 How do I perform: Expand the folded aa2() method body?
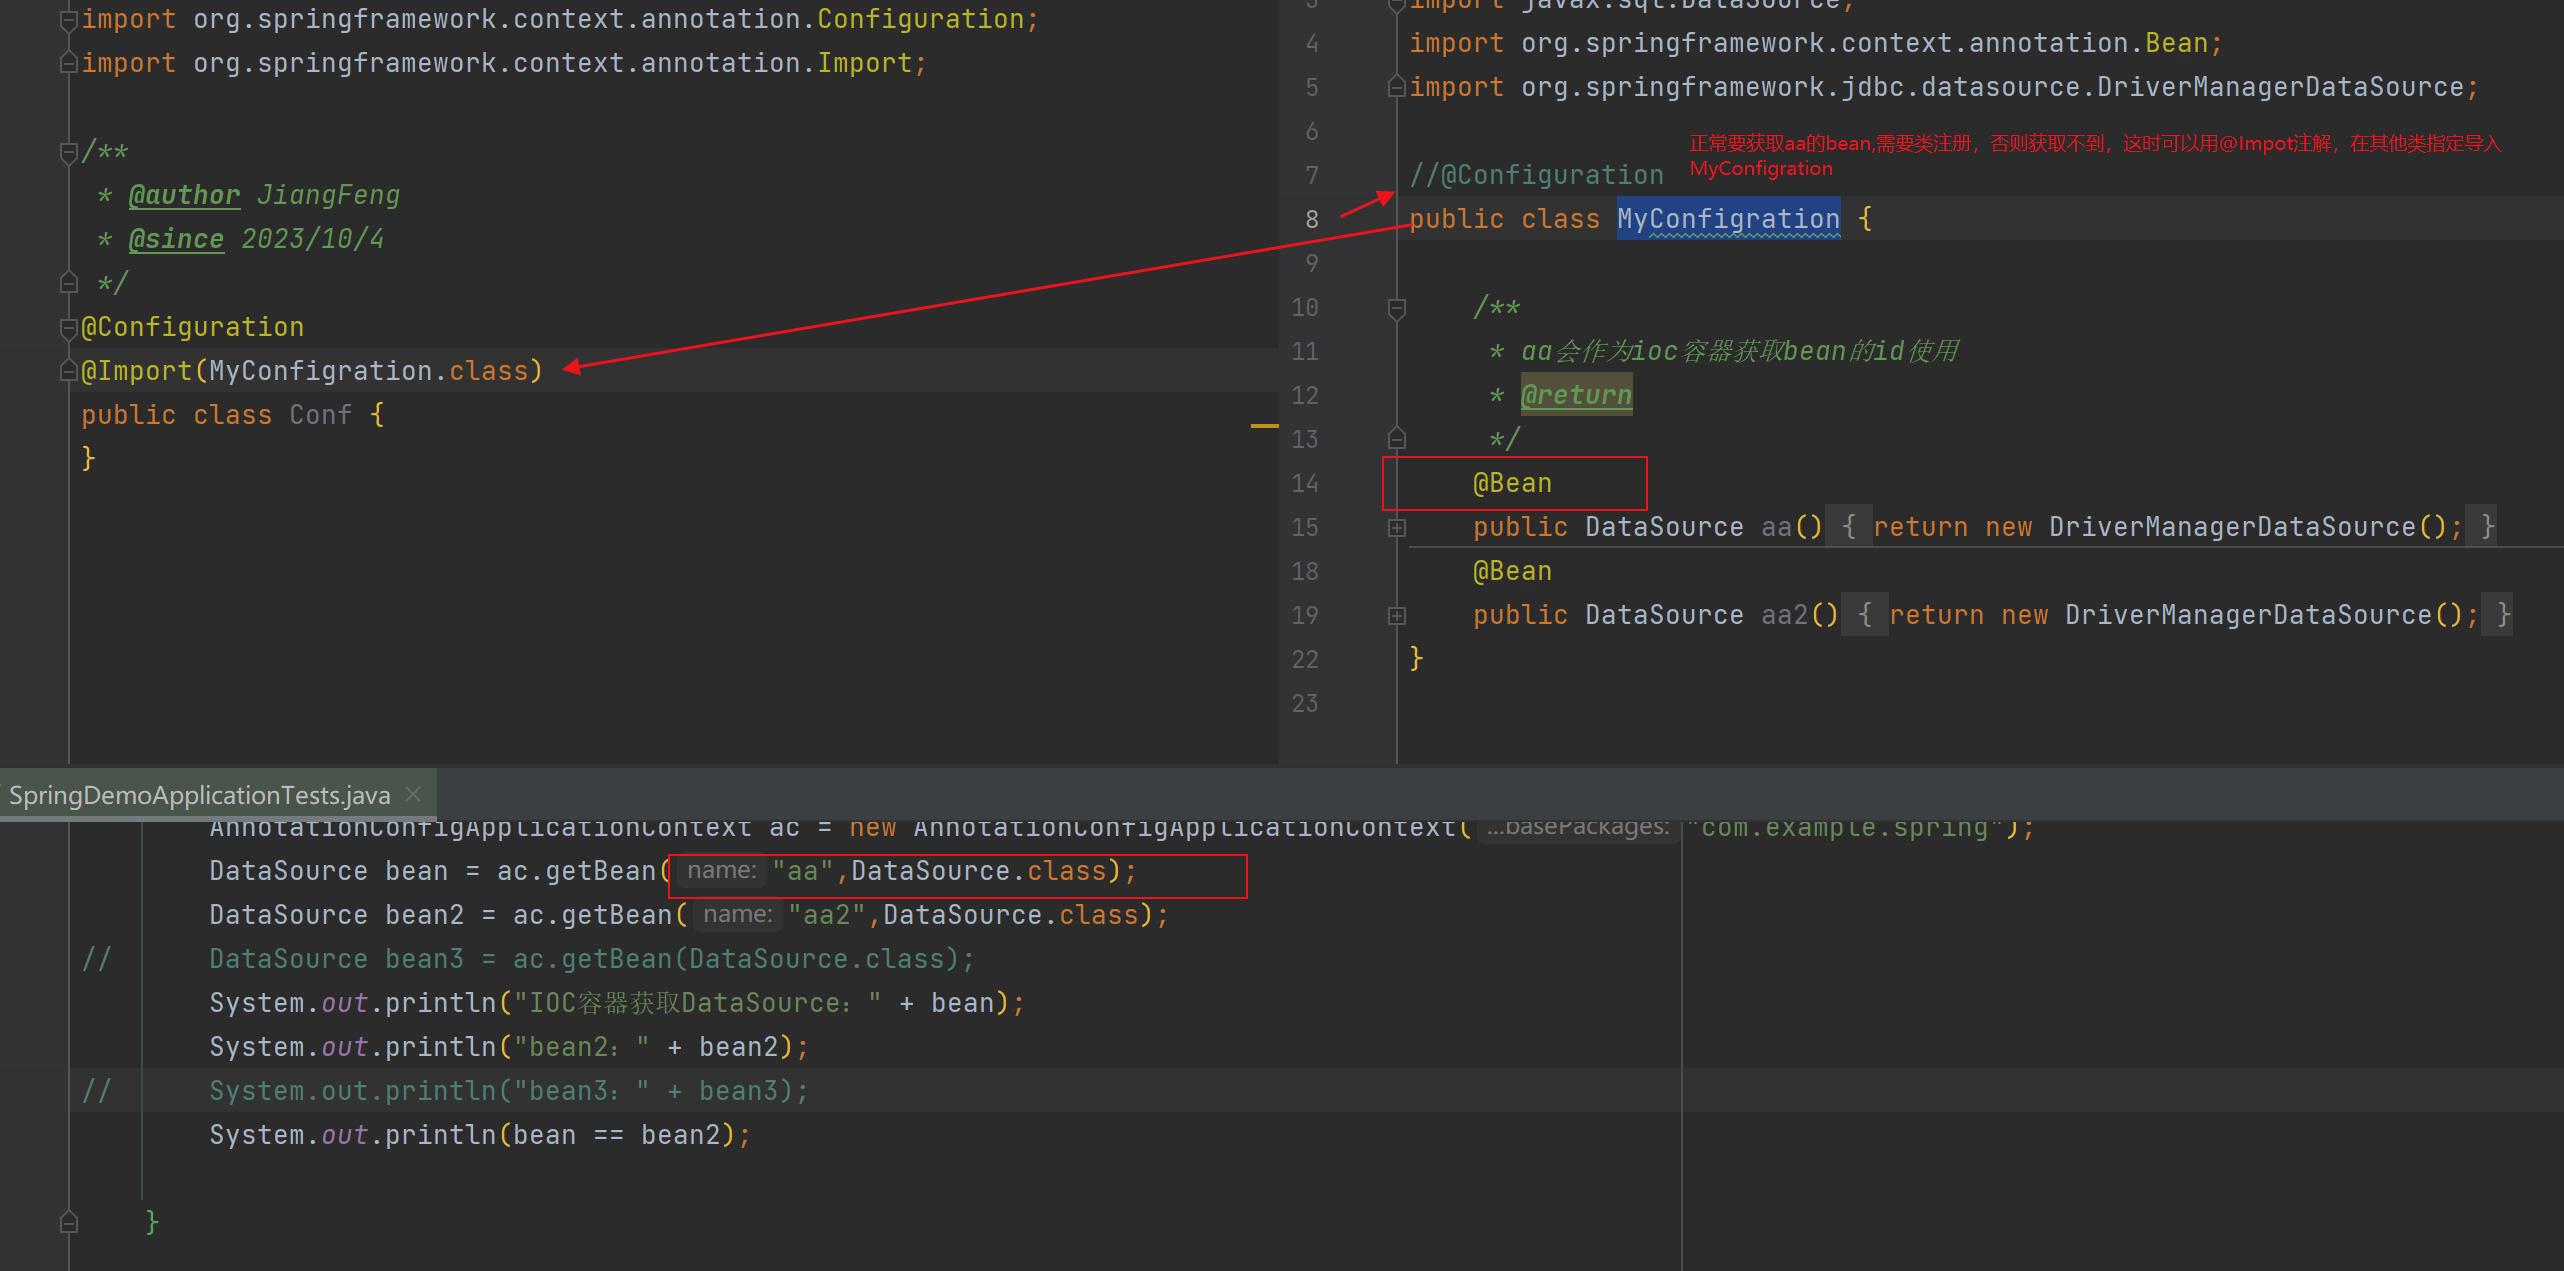pos(1397,615)
